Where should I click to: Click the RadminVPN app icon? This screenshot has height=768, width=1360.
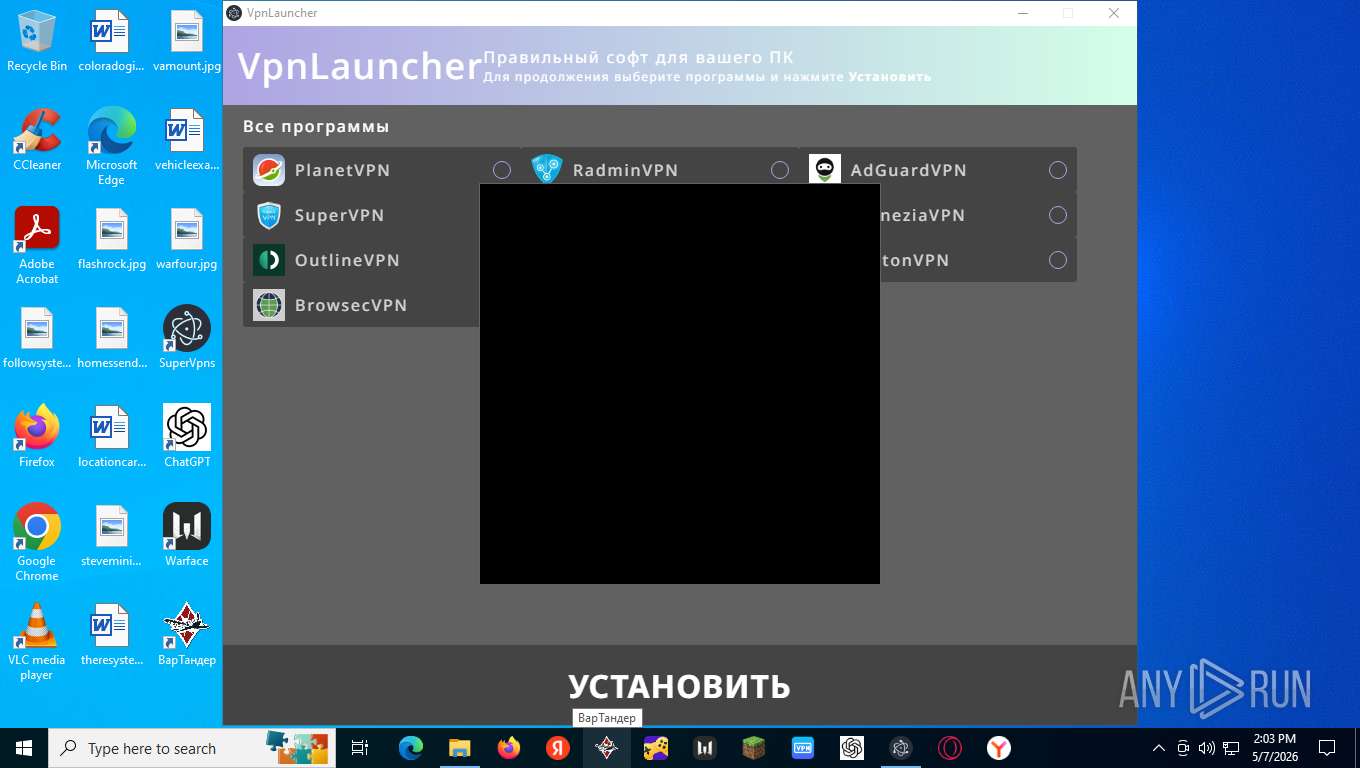click(x=547, y=170)
